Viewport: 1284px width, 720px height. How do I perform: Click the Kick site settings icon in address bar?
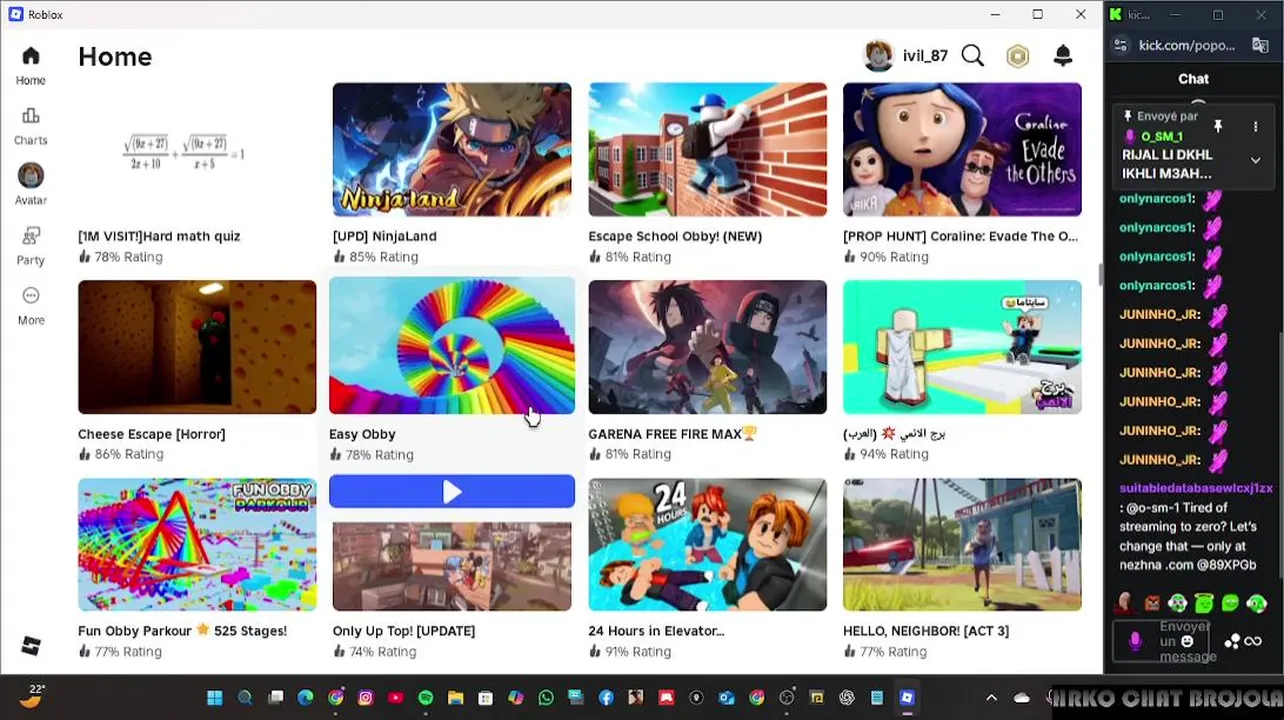click(x=1121, y=45)
